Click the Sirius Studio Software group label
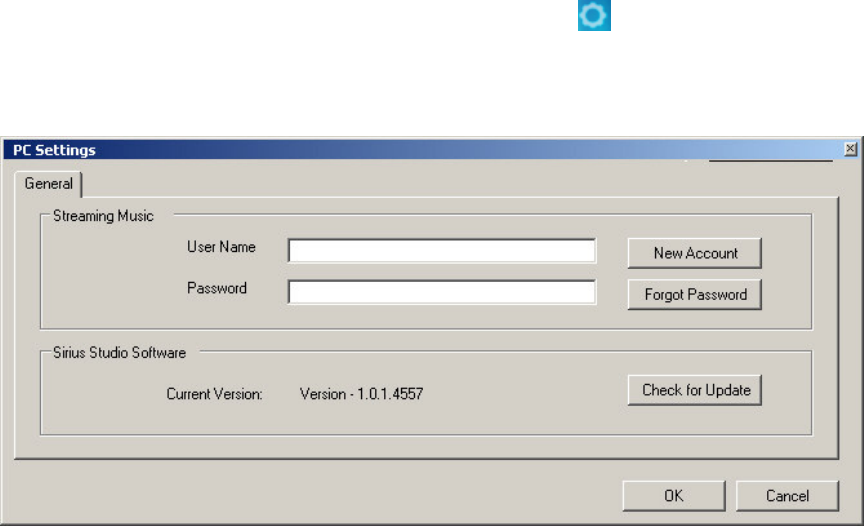This screenshot has width=864, height=526. coord(120,353)
